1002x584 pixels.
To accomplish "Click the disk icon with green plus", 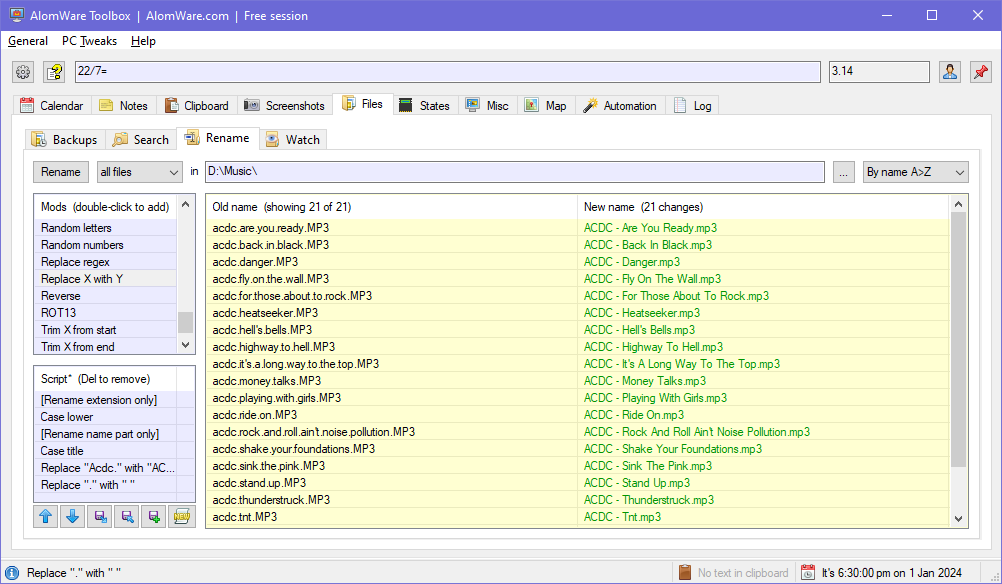I will [x=154, y=516].
